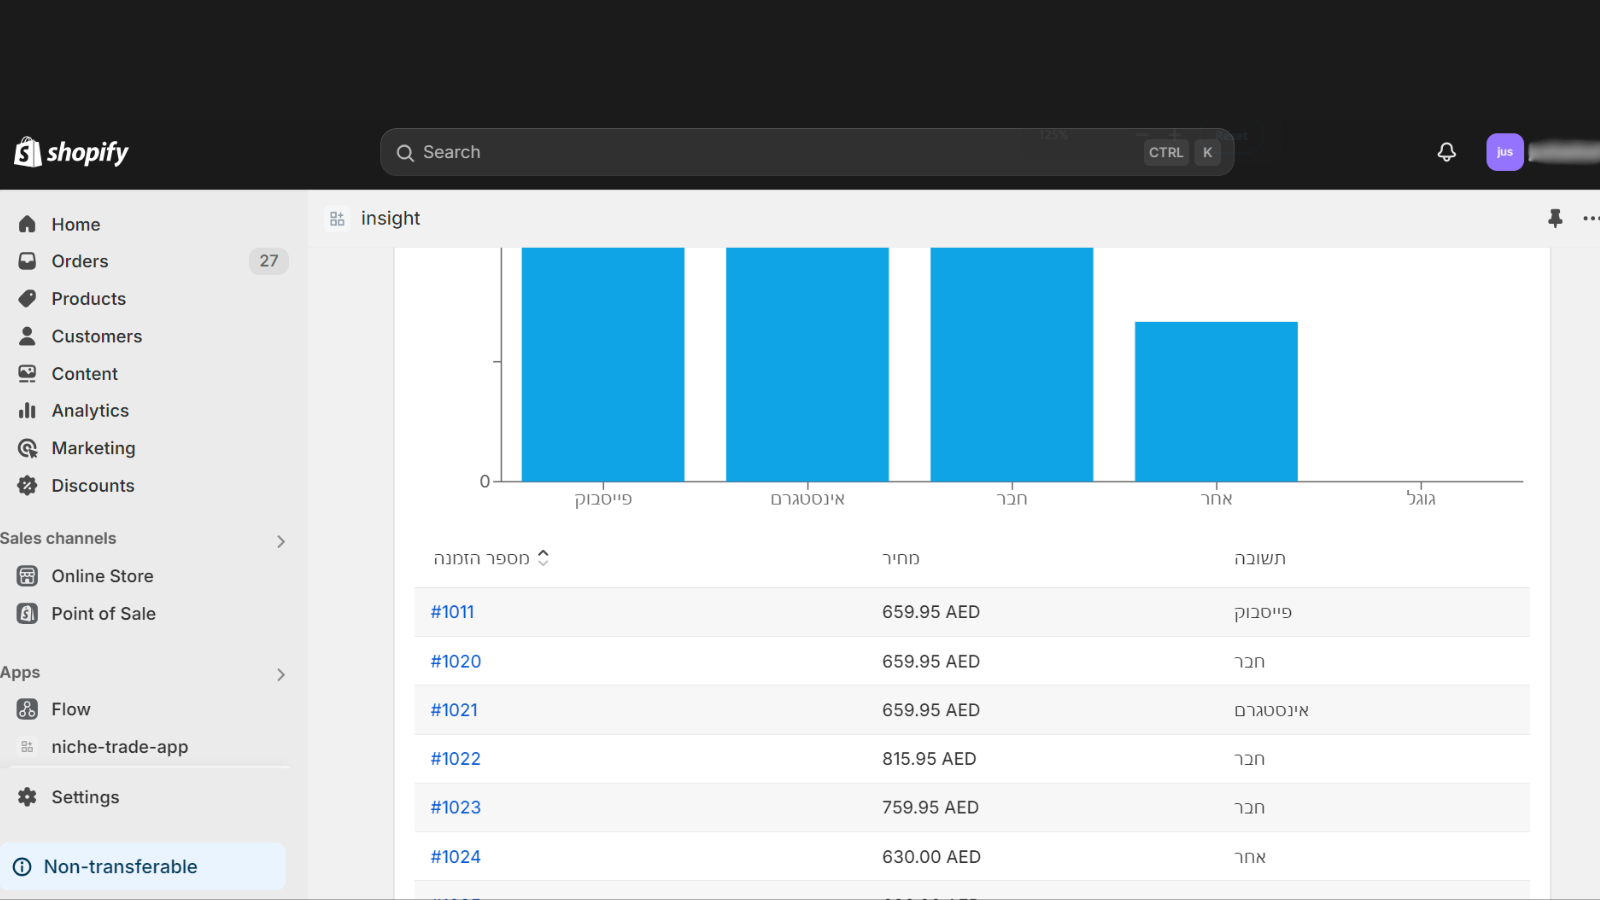Click the first chart bar for פייסבוק
Viewport: 1600px width, 900px height.
pyautogui.click(x=603, y=364)
